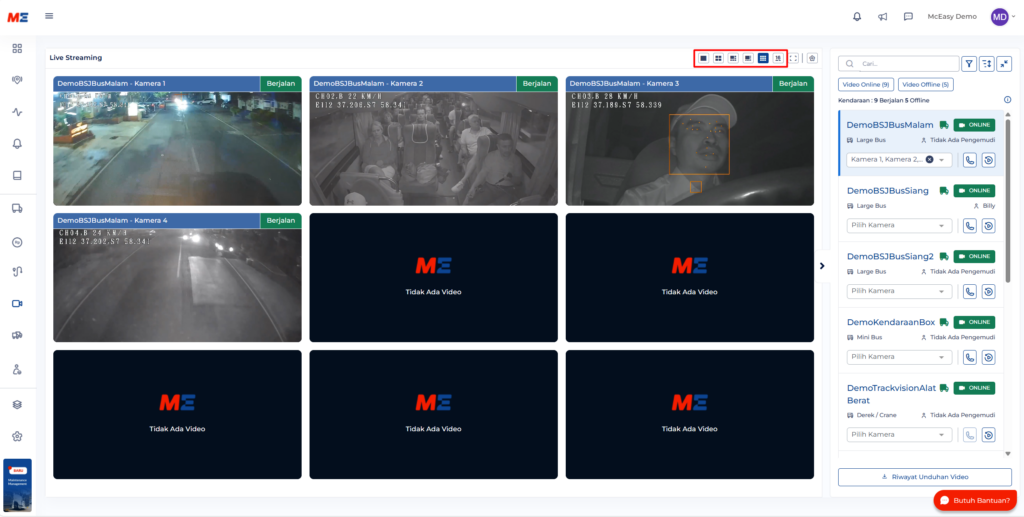
Task: Click the McEasy ME logo
Action: [x=18, y=17]
